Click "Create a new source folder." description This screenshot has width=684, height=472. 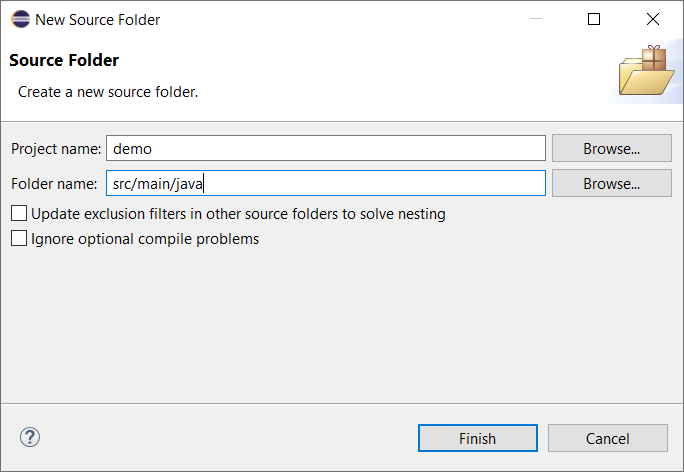(x=108, y=91)
